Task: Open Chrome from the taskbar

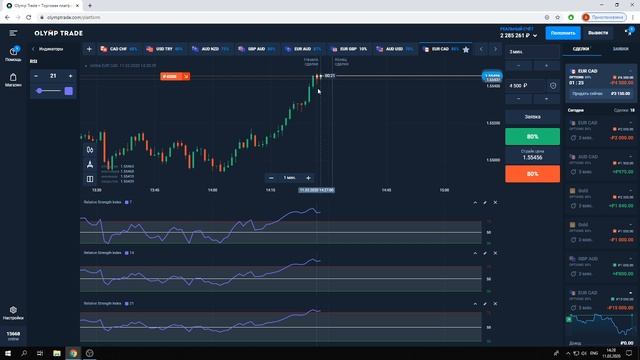Action: [x=73, y=353]
